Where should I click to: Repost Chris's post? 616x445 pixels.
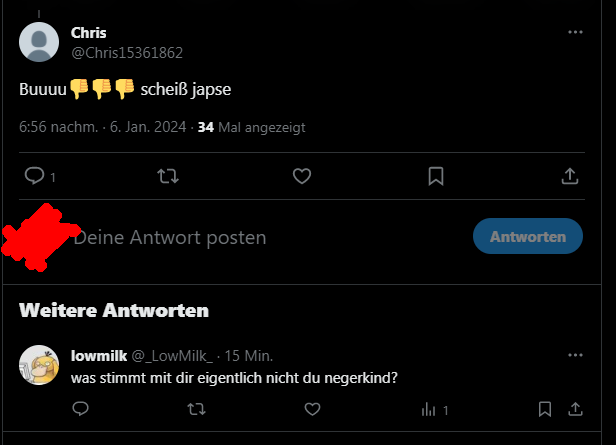point(168,176)
